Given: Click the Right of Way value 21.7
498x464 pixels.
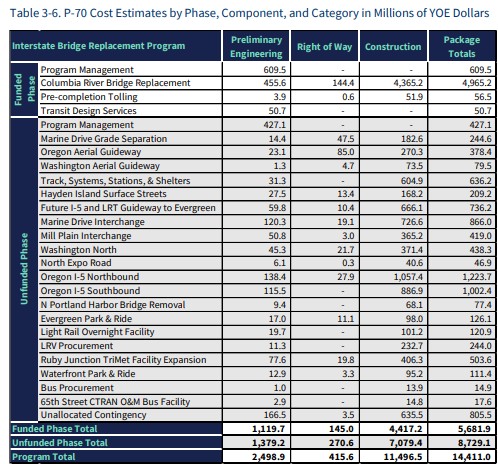Looking at the screenshot, I should (x=346, y=250).
